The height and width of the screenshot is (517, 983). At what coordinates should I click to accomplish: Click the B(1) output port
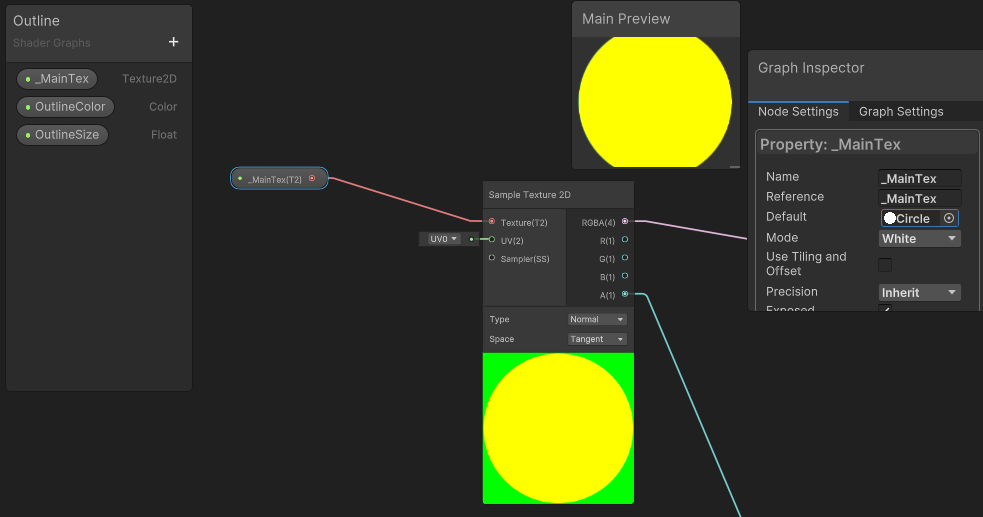(624, 276)
